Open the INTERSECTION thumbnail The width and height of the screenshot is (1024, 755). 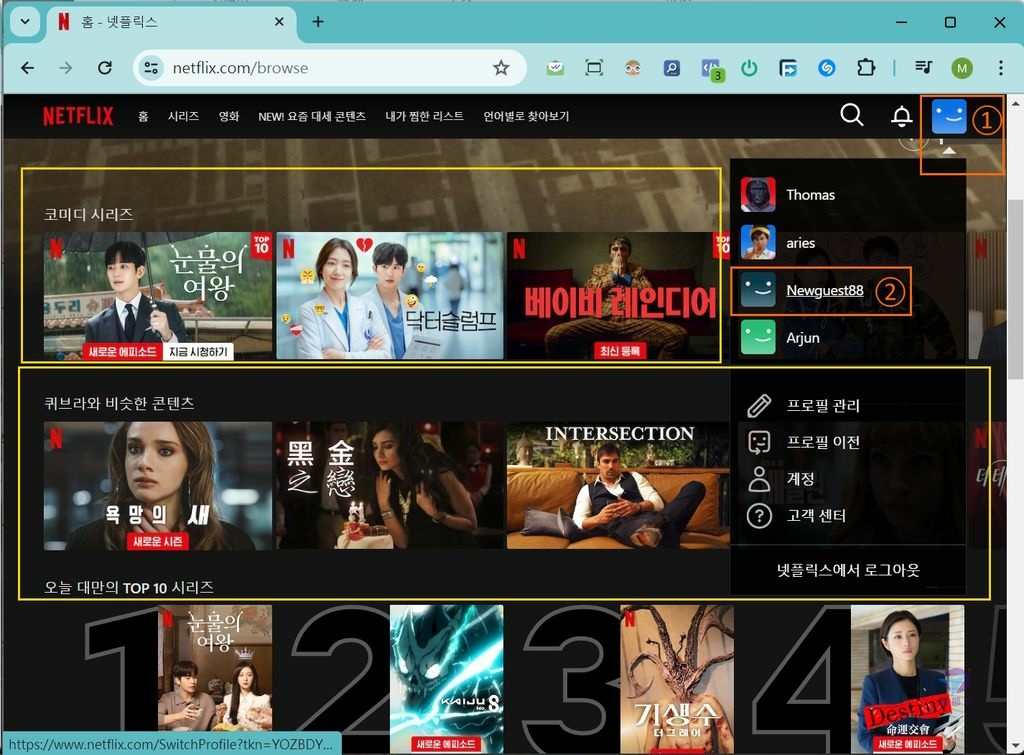tap(618, 485)
